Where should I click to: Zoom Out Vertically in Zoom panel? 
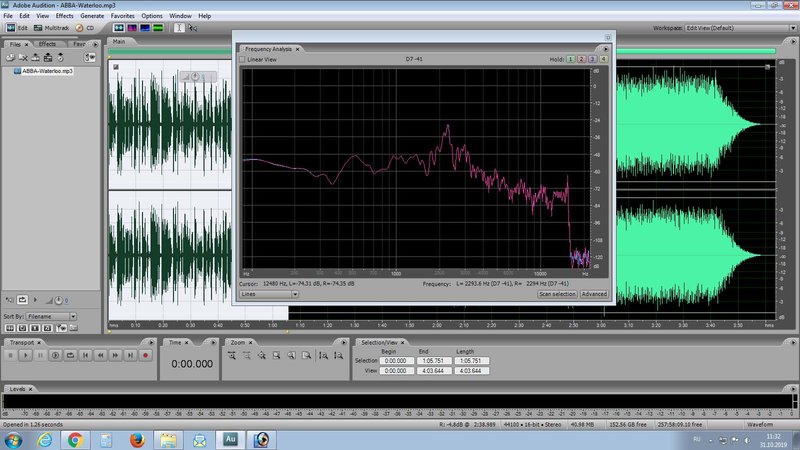[338, 356]
